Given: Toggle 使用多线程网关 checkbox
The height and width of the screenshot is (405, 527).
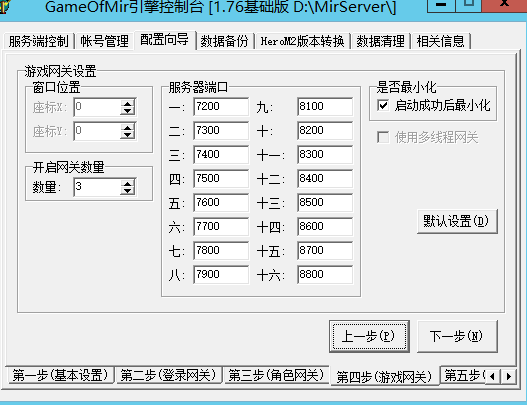Looking at the screenshot, I should [x=383, y=137].
